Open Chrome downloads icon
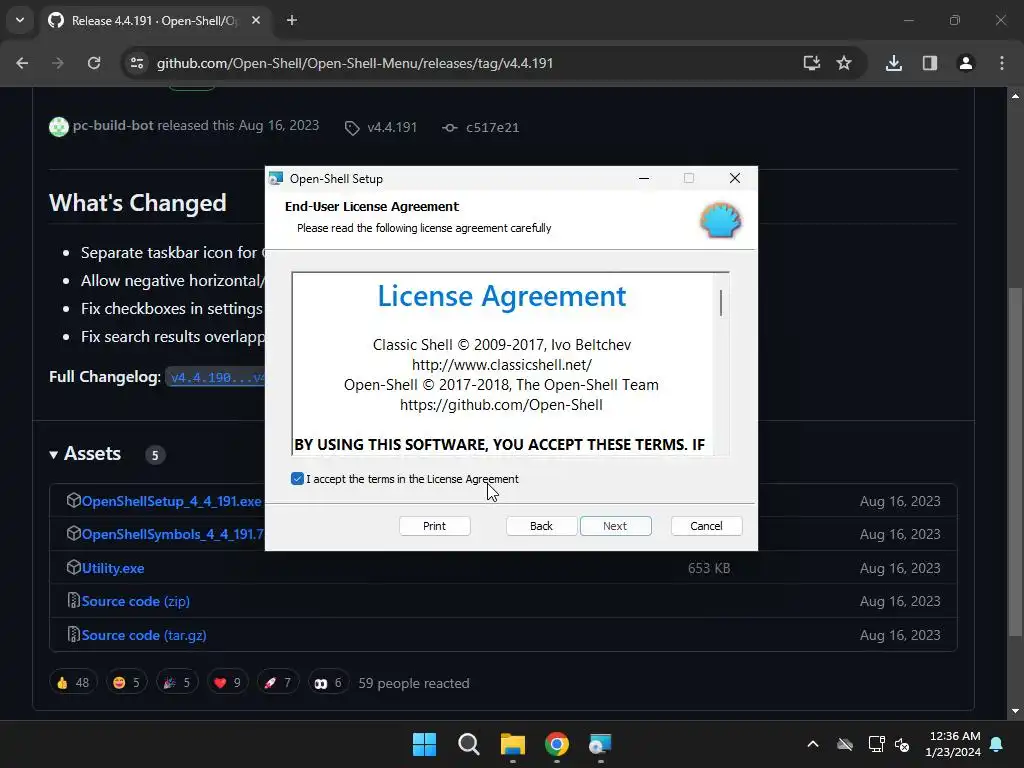 point(894,63)
